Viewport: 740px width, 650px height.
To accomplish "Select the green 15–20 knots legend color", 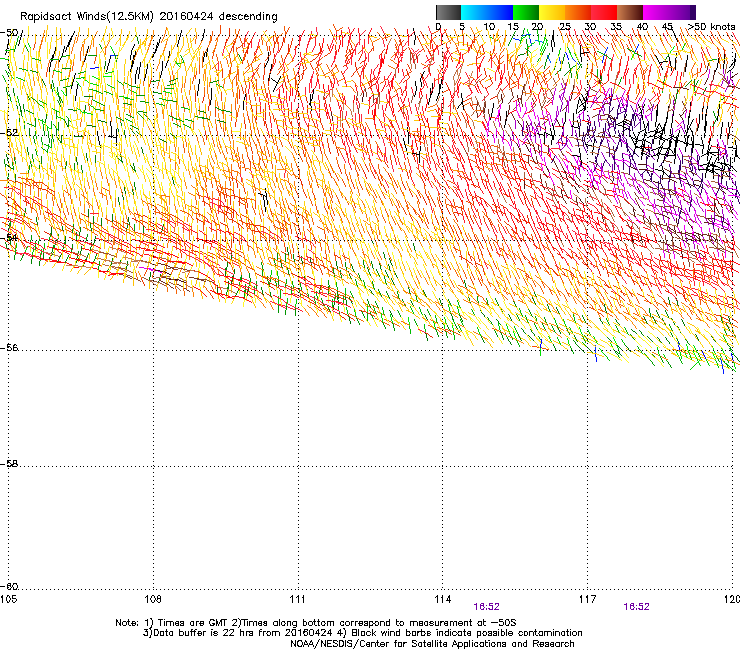I will pyautogui.click(x=526, y=12).
